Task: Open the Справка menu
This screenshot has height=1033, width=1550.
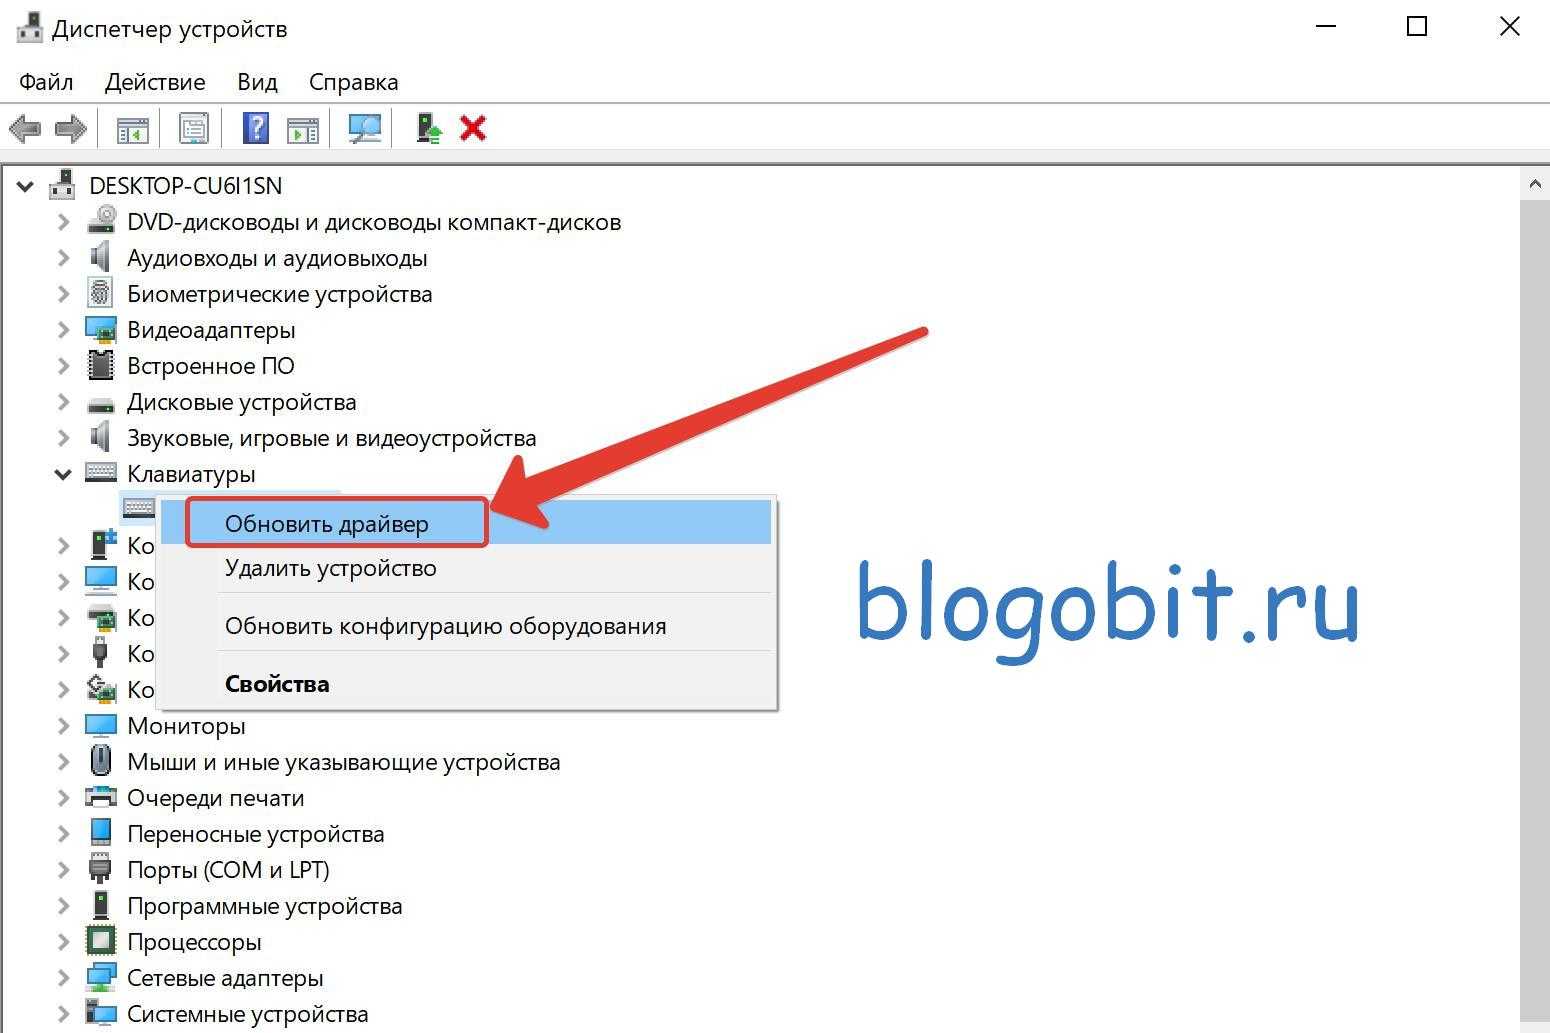Action: (x=353, y=82)
